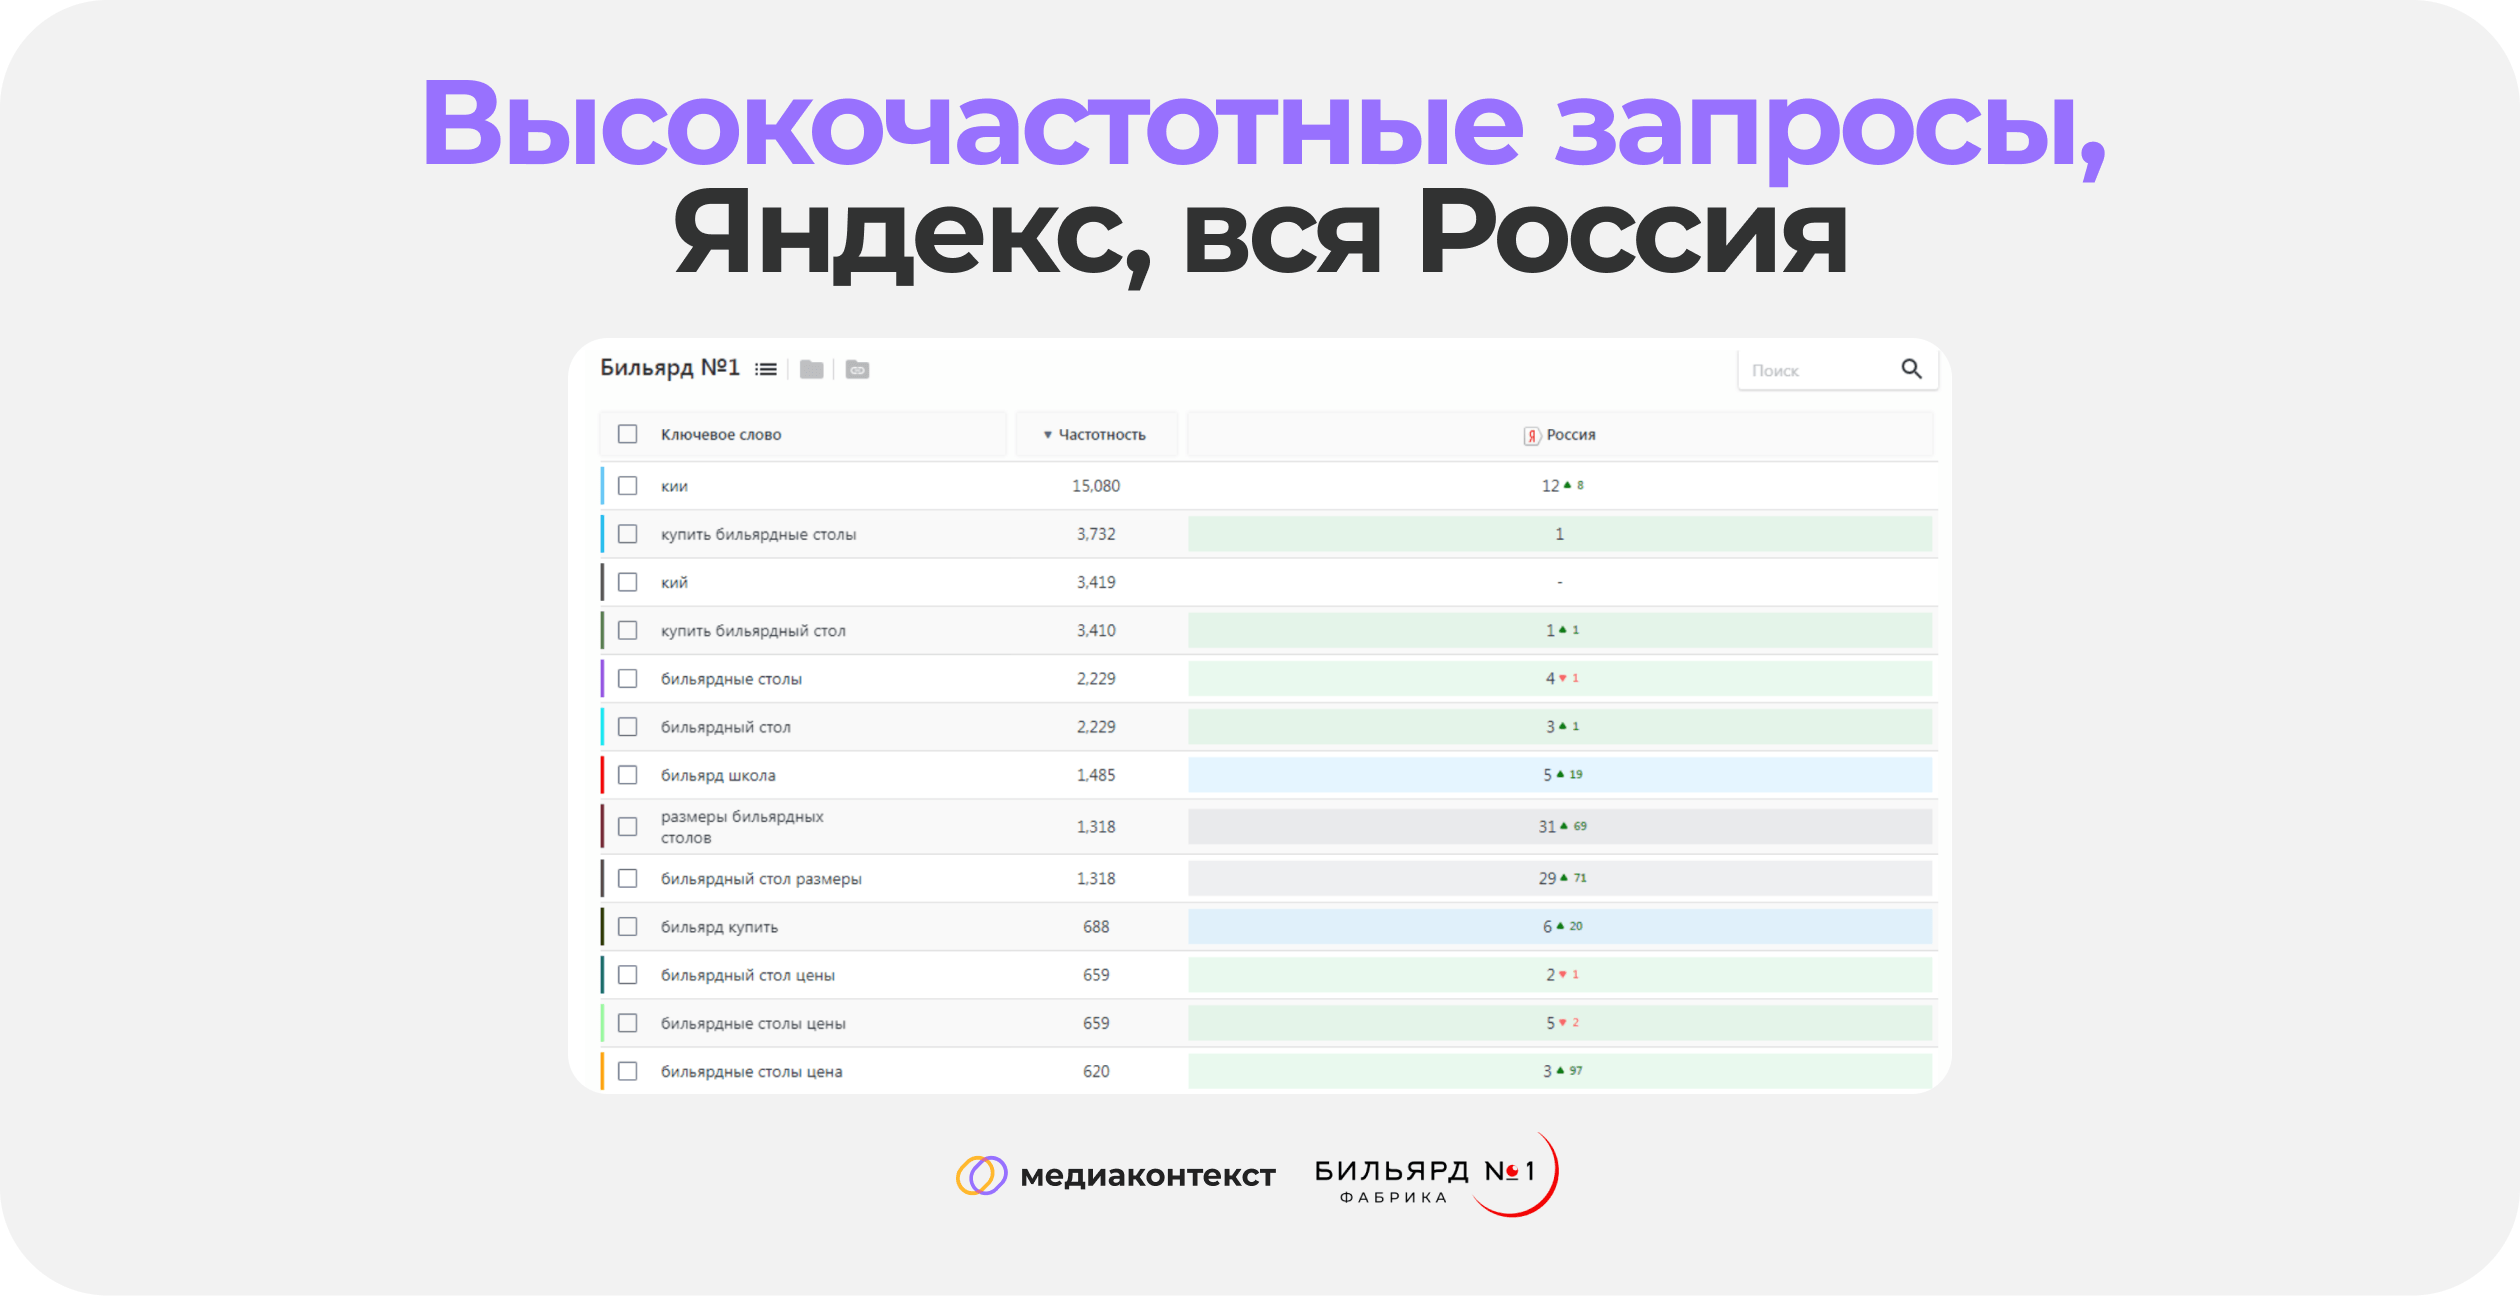Click frequency value 620
Viewport: 2520px width, 1296px height.
pos(1096,1071)
